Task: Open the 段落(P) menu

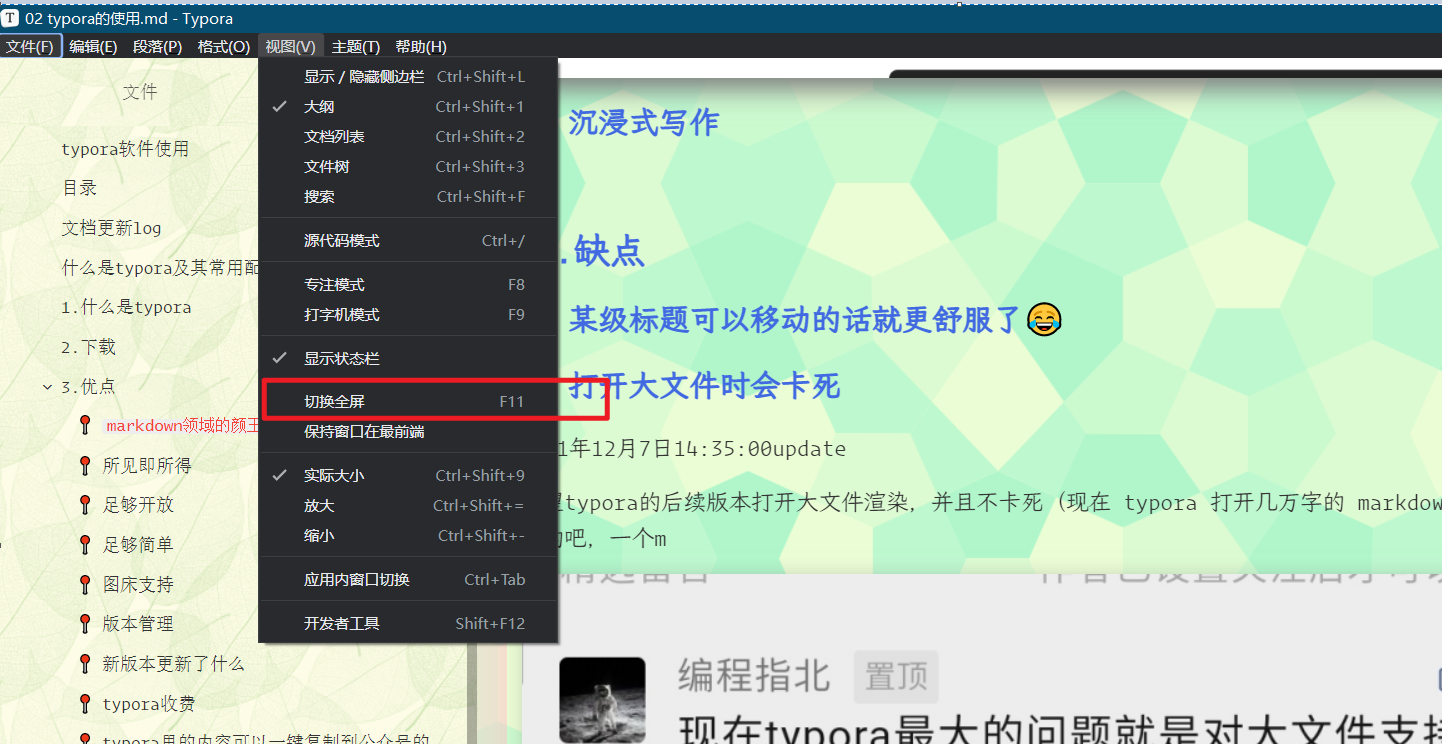Action: (158, 46)
